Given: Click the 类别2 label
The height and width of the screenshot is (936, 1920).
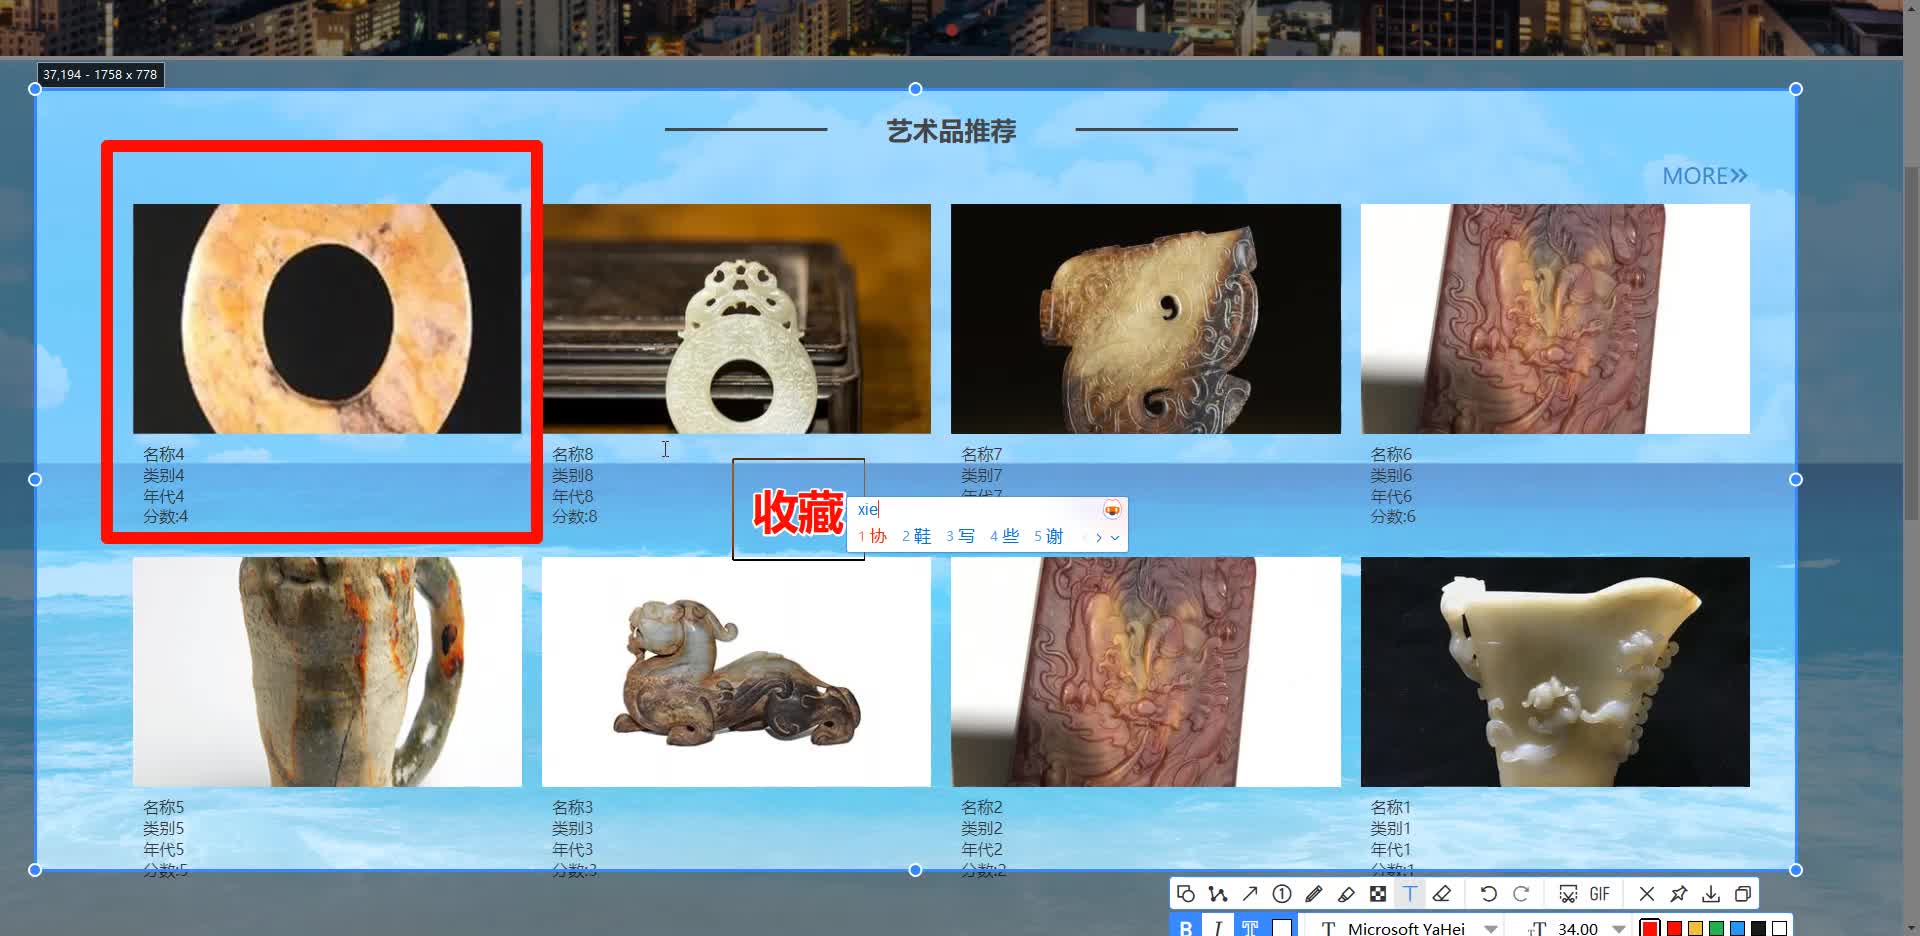Looking at the screenshot, I should coord(982,828).
